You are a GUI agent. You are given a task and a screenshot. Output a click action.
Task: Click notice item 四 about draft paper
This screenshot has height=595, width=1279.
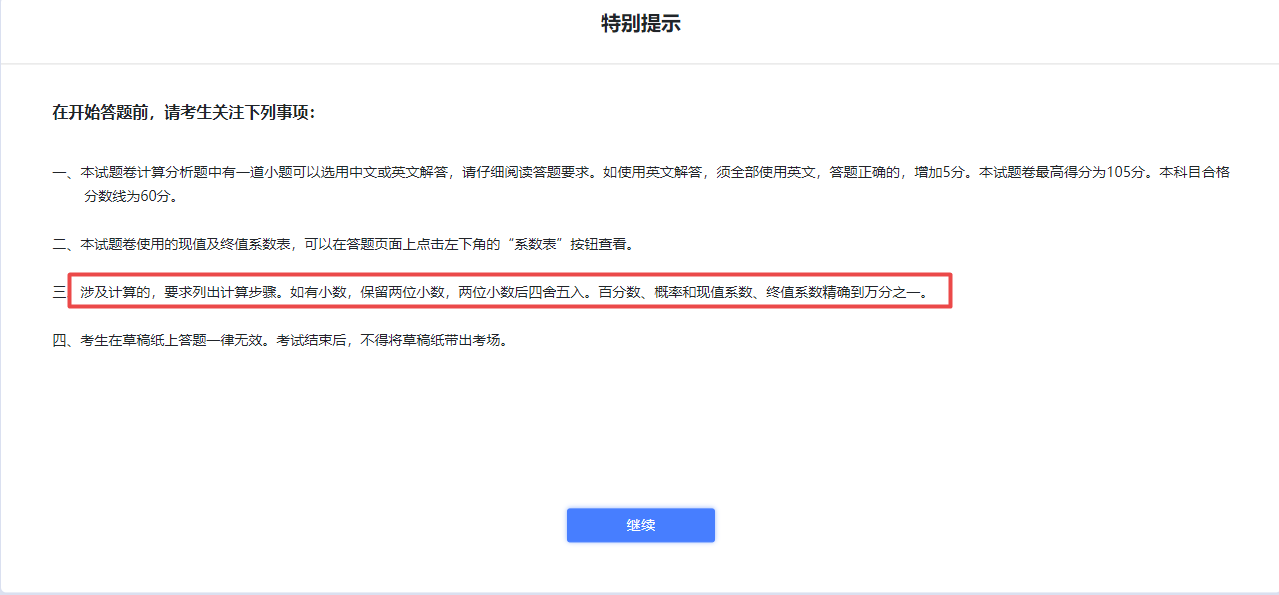click(x=289, y=338)
